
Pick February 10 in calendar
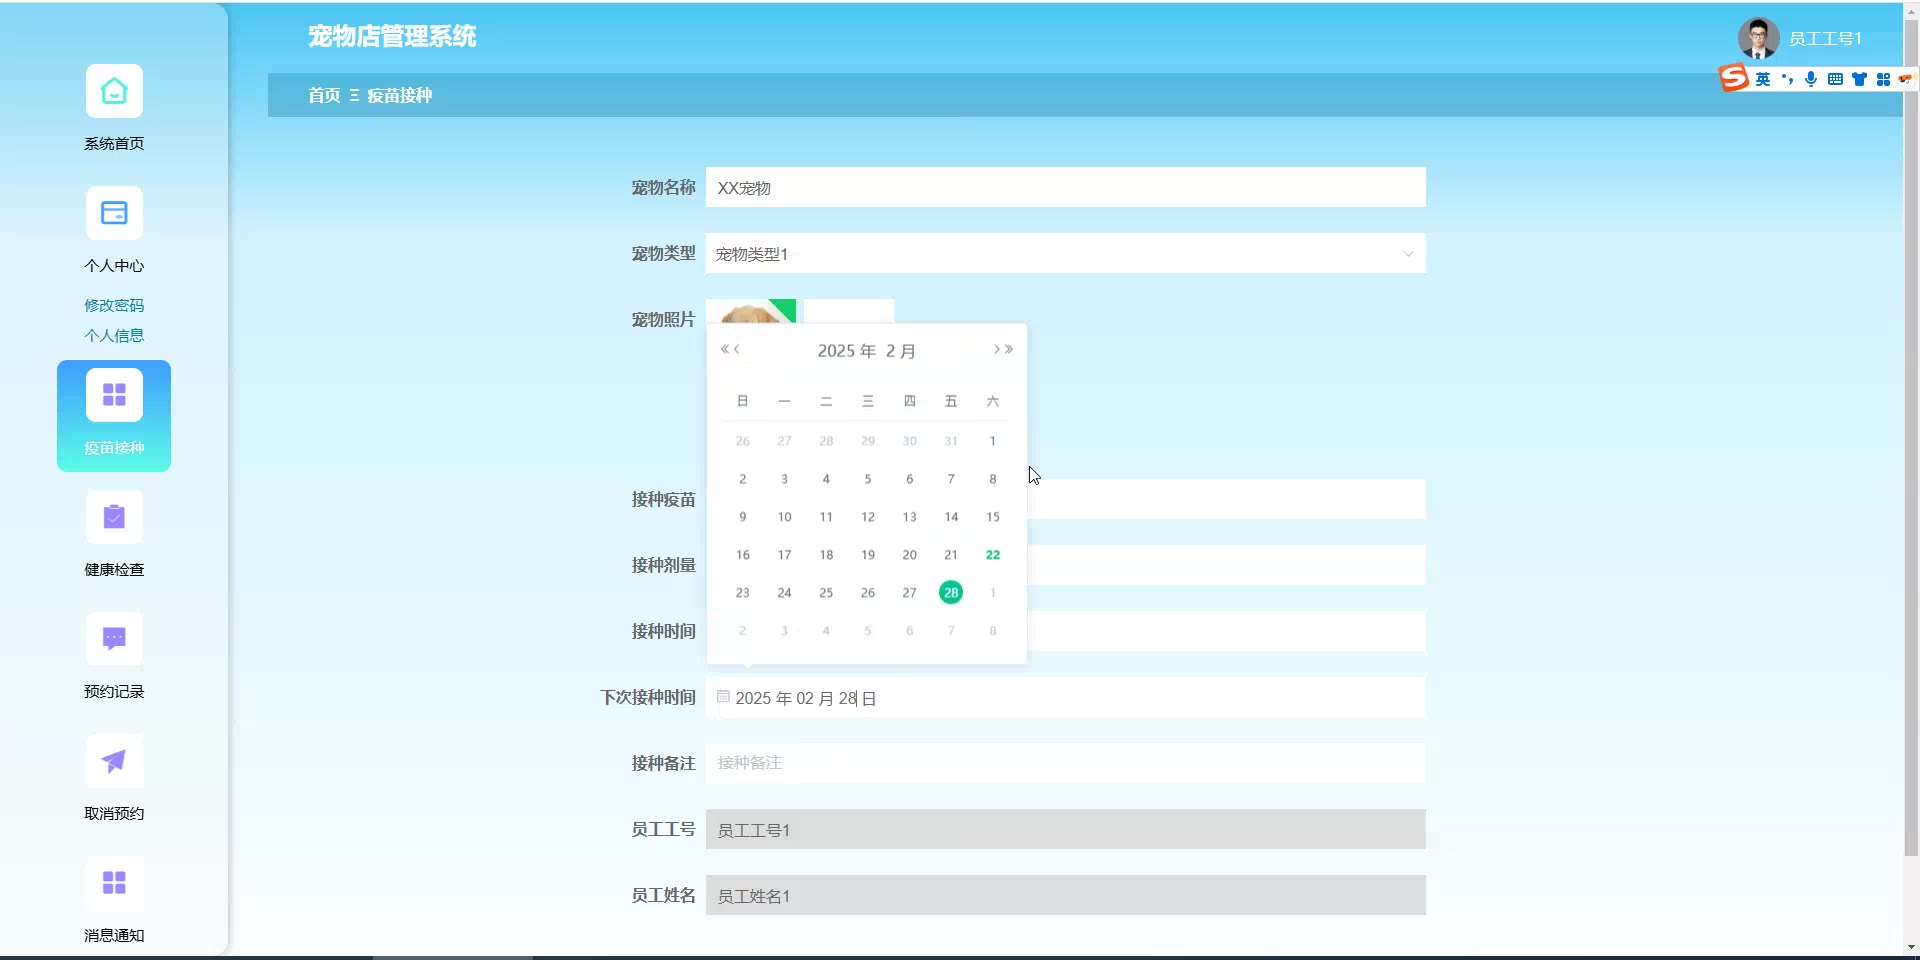coord(784,517)
